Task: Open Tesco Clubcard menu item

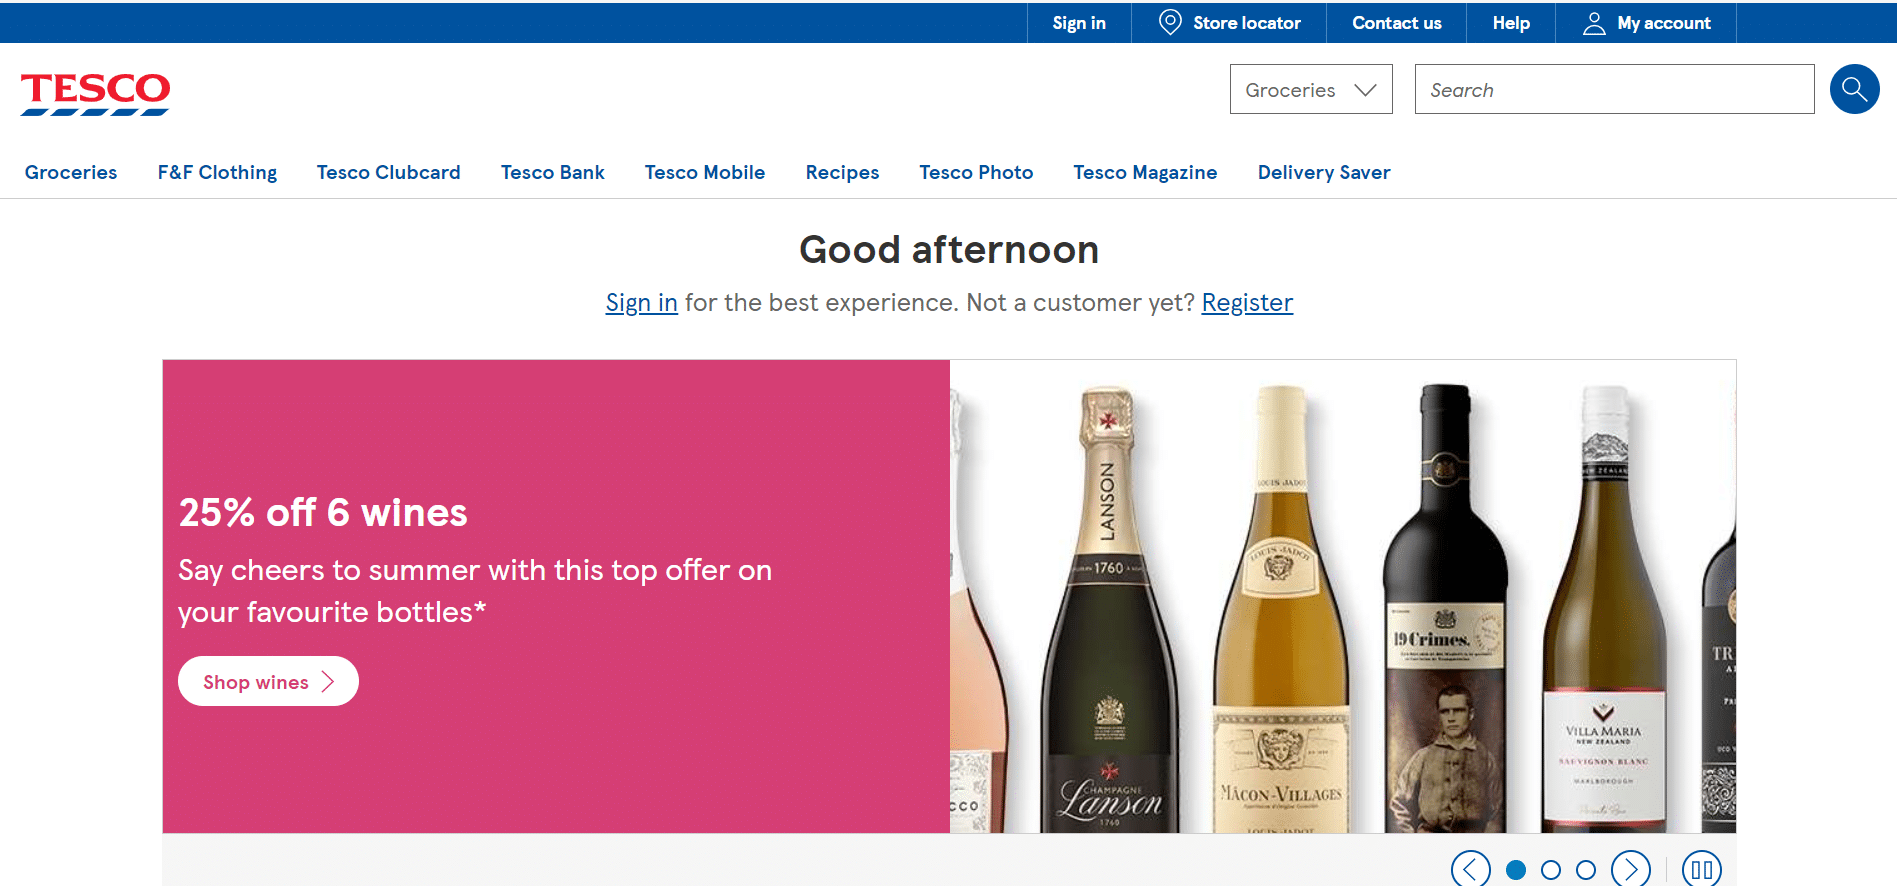Action: [389, 172]
